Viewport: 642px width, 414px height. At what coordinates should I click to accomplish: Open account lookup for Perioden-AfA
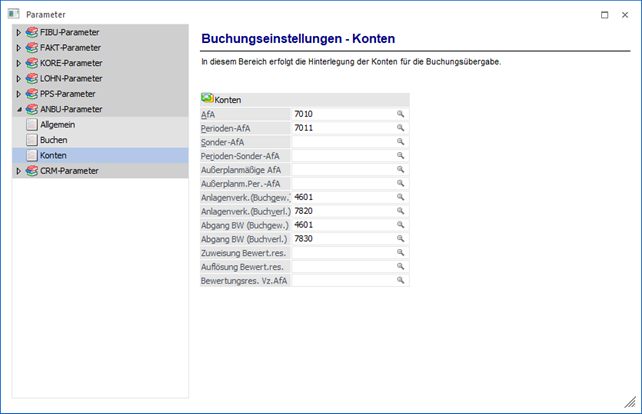coord(401,129)
